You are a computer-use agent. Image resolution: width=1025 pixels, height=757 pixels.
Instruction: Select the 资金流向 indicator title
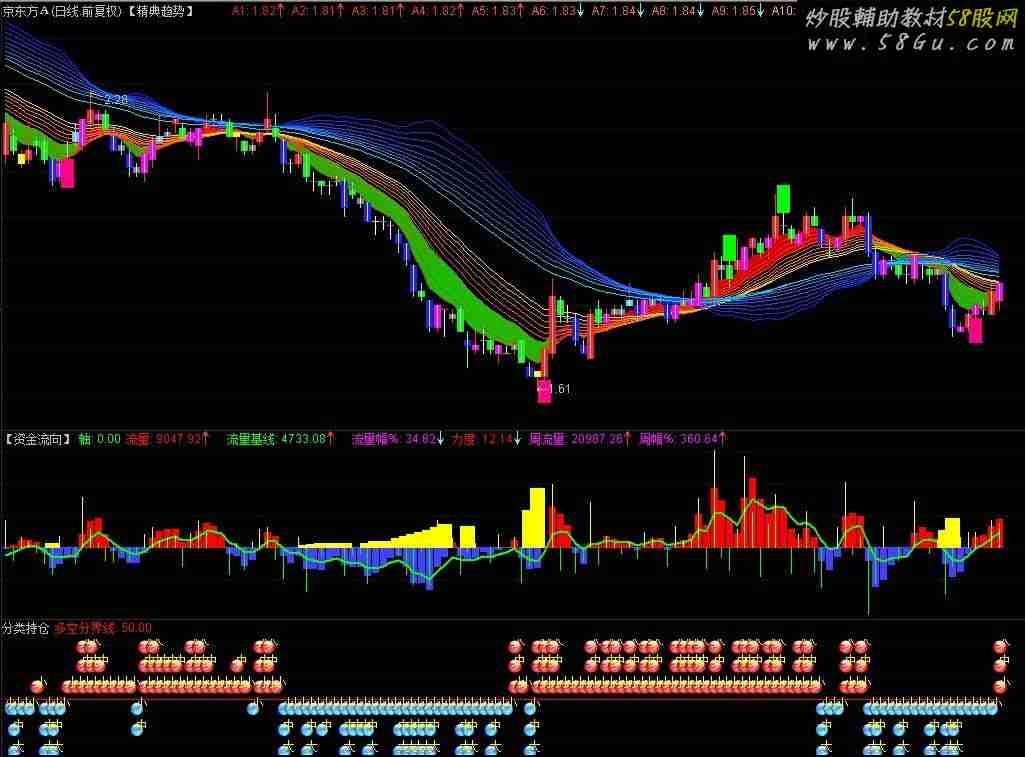[x=37, y=439]
